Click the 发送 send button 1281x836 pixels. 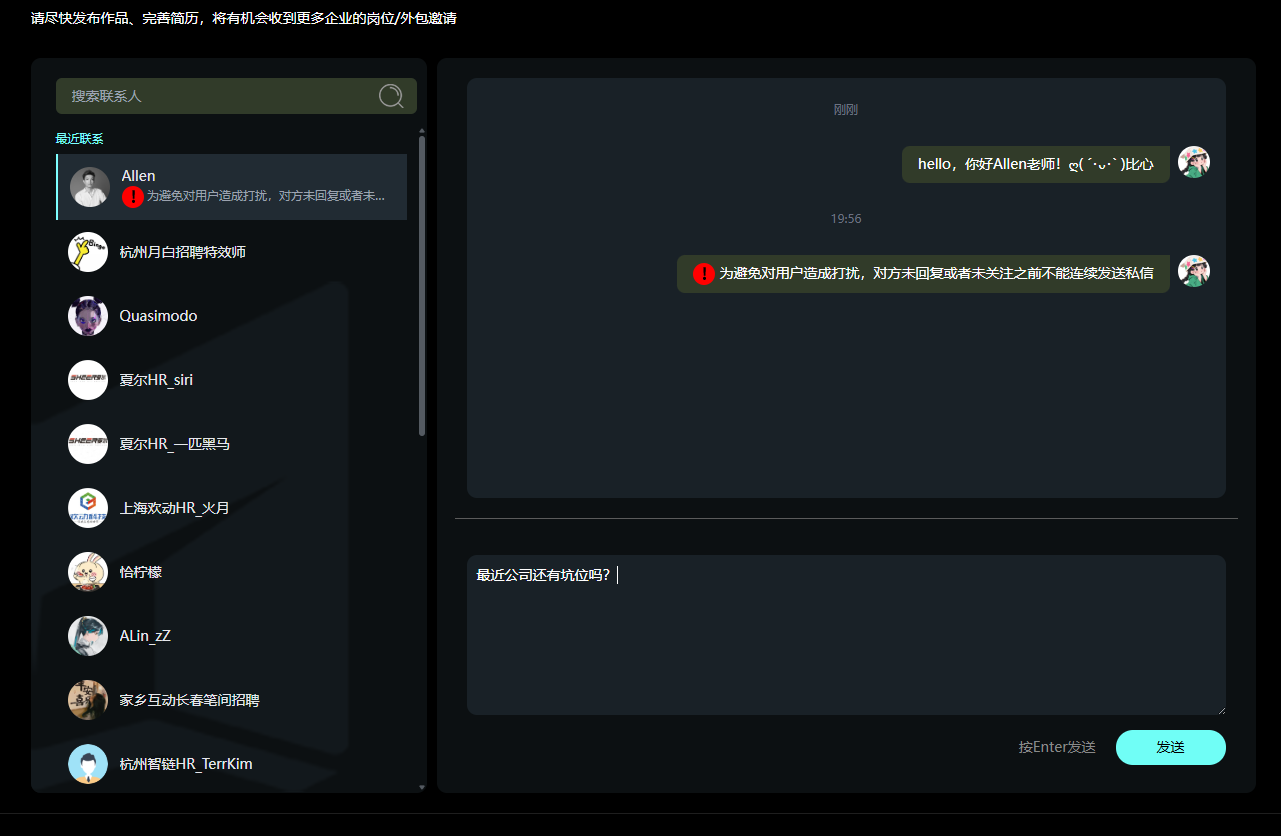tap(1171, 747)
